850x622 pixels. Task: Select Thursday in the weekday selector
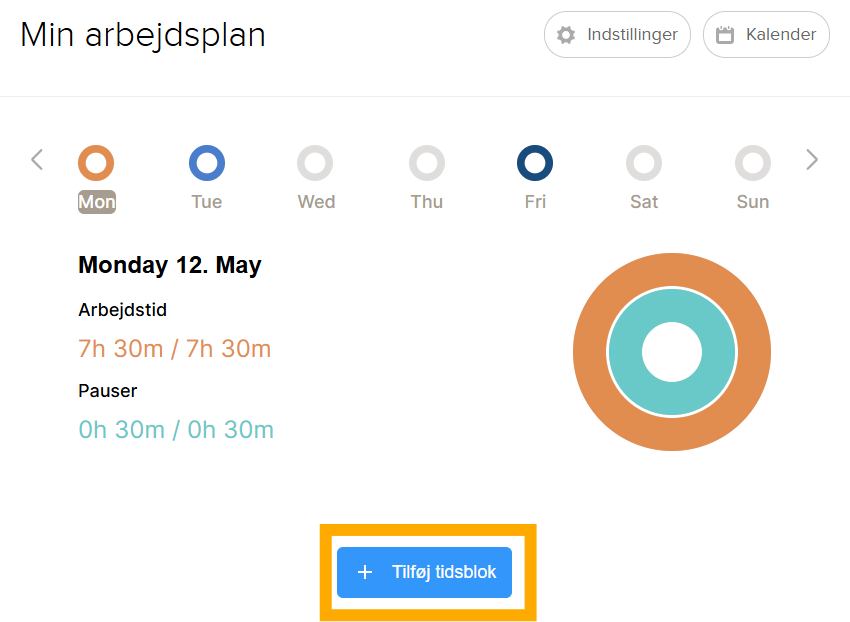426,160
